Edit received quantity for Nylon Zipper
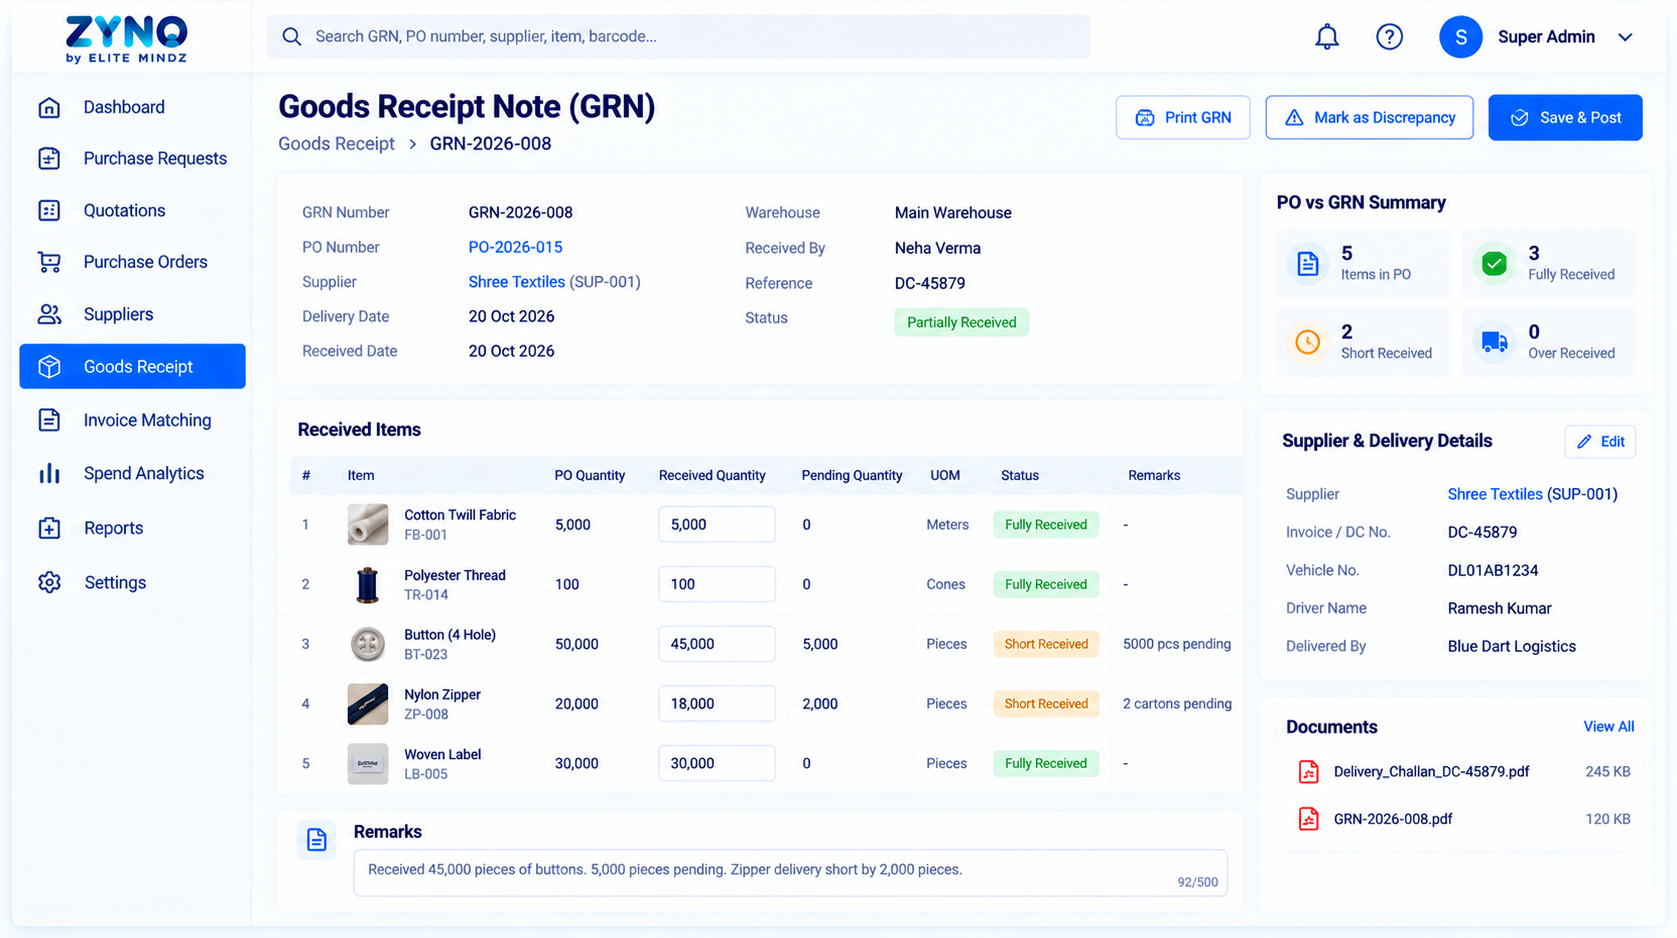The width and height of the screenshot is (1677, 938). pyautogui.click(x=716, y=703)
